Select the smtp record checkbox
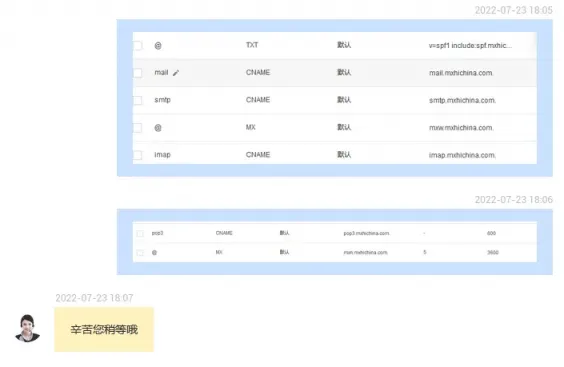Screen dimensions: 564x367 137,100
